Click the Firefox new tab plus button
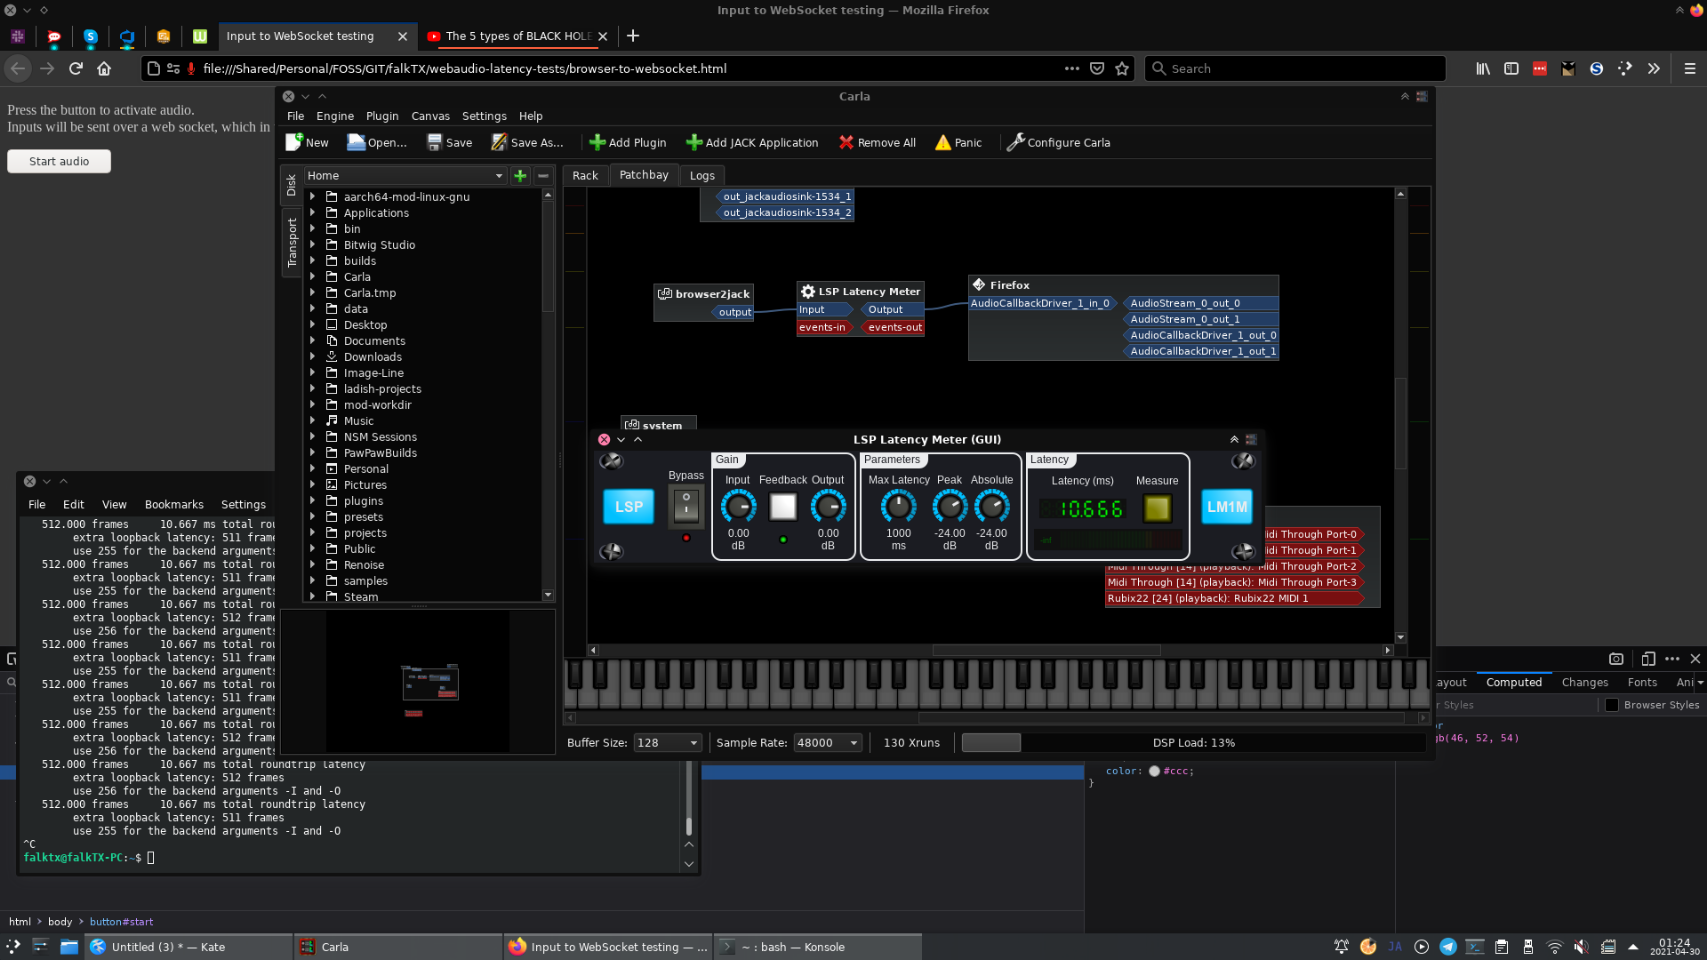 (x=633, y=36)
